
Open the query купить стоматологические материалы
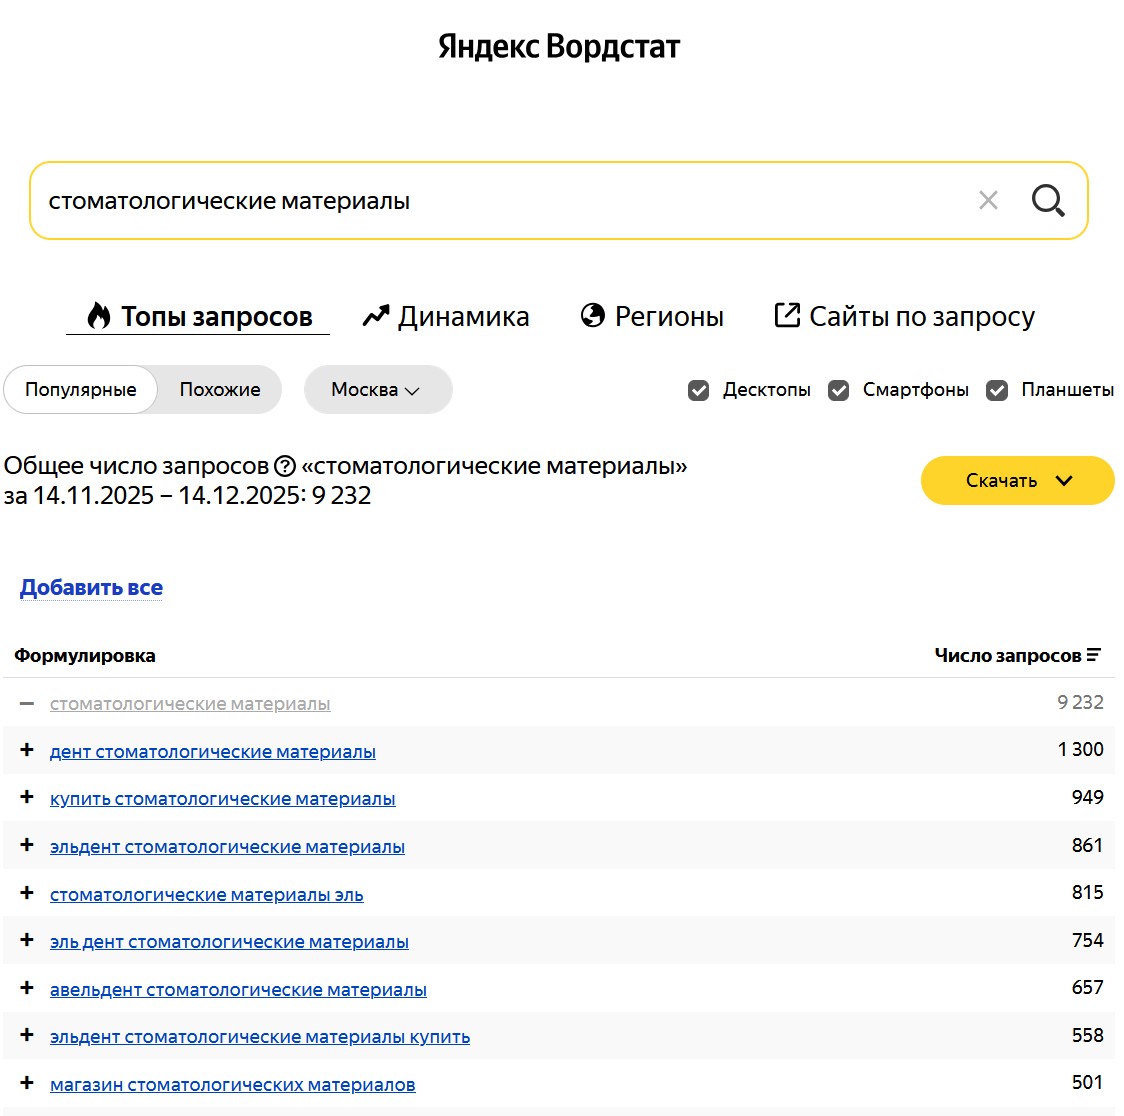222,798
